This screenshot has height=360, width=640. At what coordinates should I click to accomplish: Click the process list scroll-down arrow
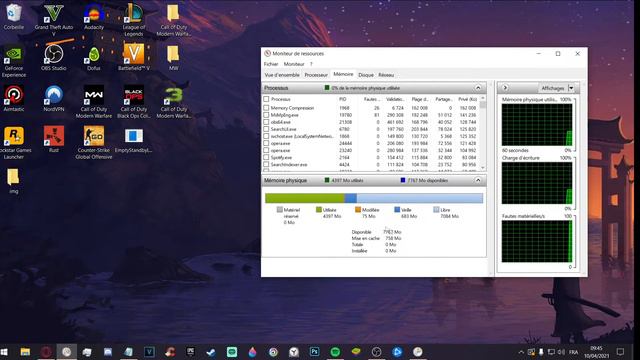pyautogui.click(x=483, y=168)
